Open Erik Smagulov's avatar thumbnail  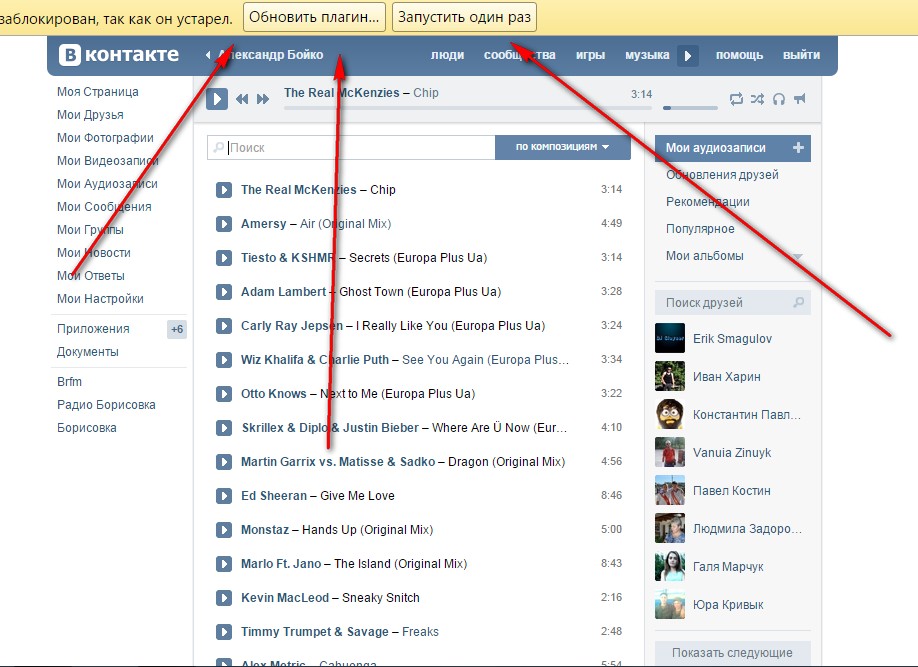pyautogui.click(x=670, y=338)
